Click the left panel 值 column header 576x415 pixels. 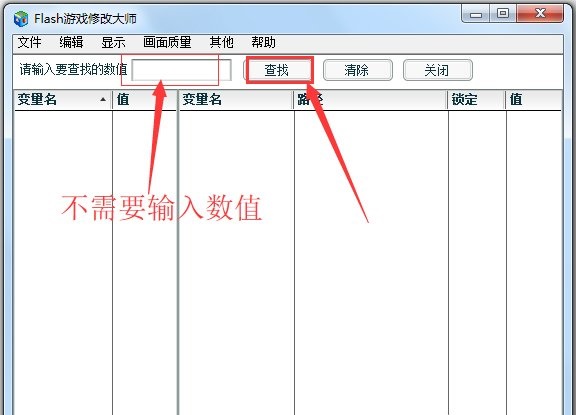coord(144,100)
